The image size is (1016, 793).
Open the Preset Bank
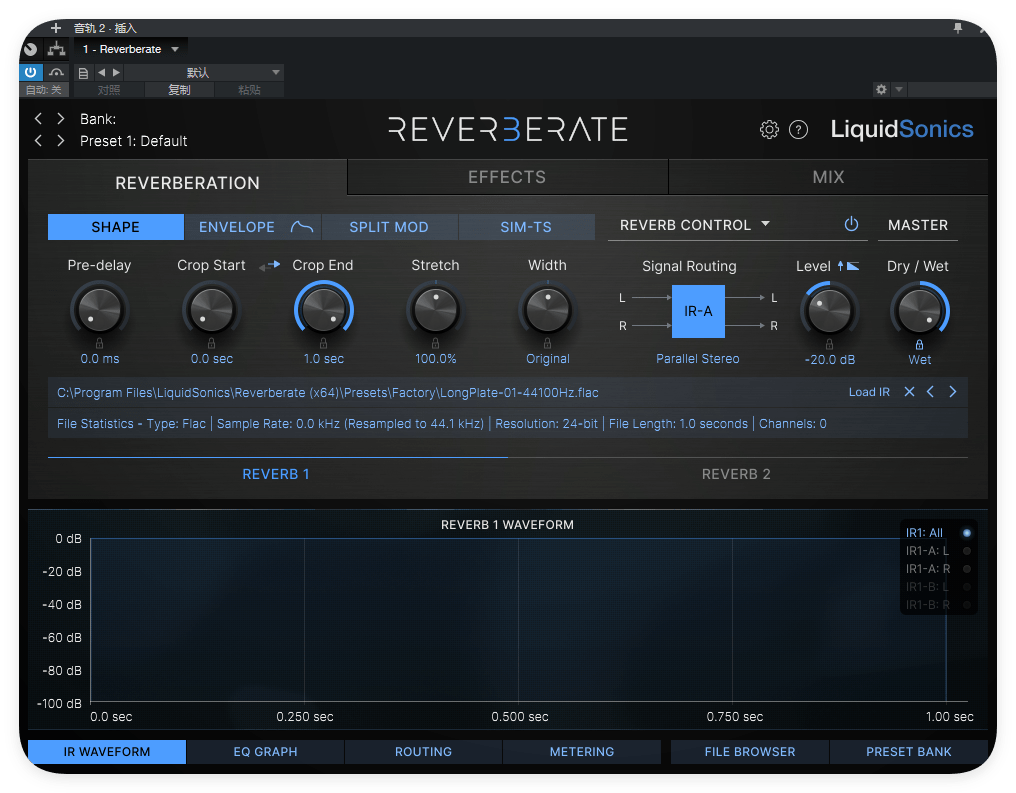click(x=908, y=752)
